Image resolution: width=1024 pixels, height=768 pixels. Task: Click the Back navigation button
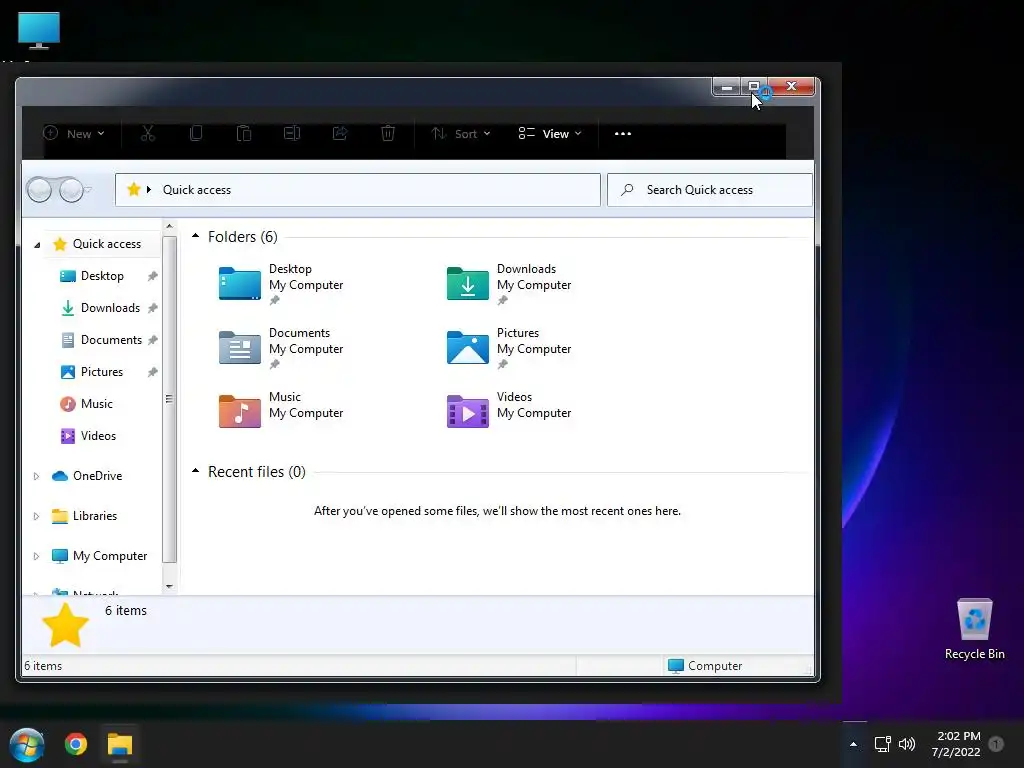pos(39,190)
